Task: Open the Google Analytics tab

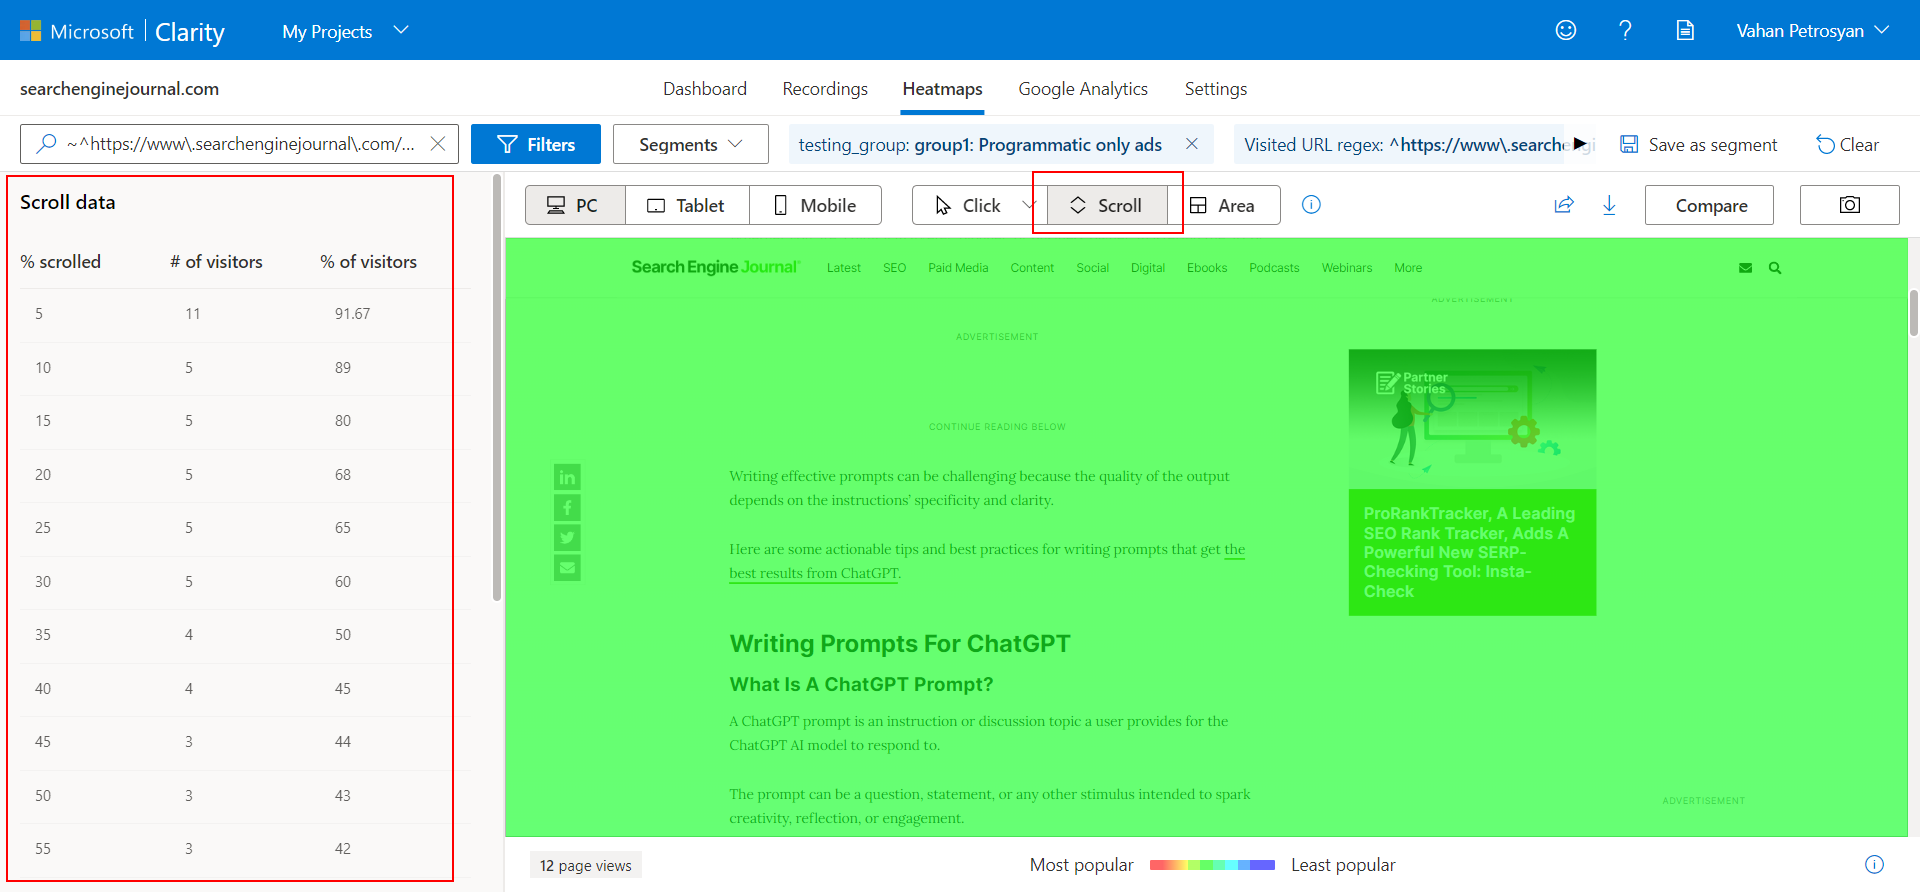Action: pos(1083,89)
